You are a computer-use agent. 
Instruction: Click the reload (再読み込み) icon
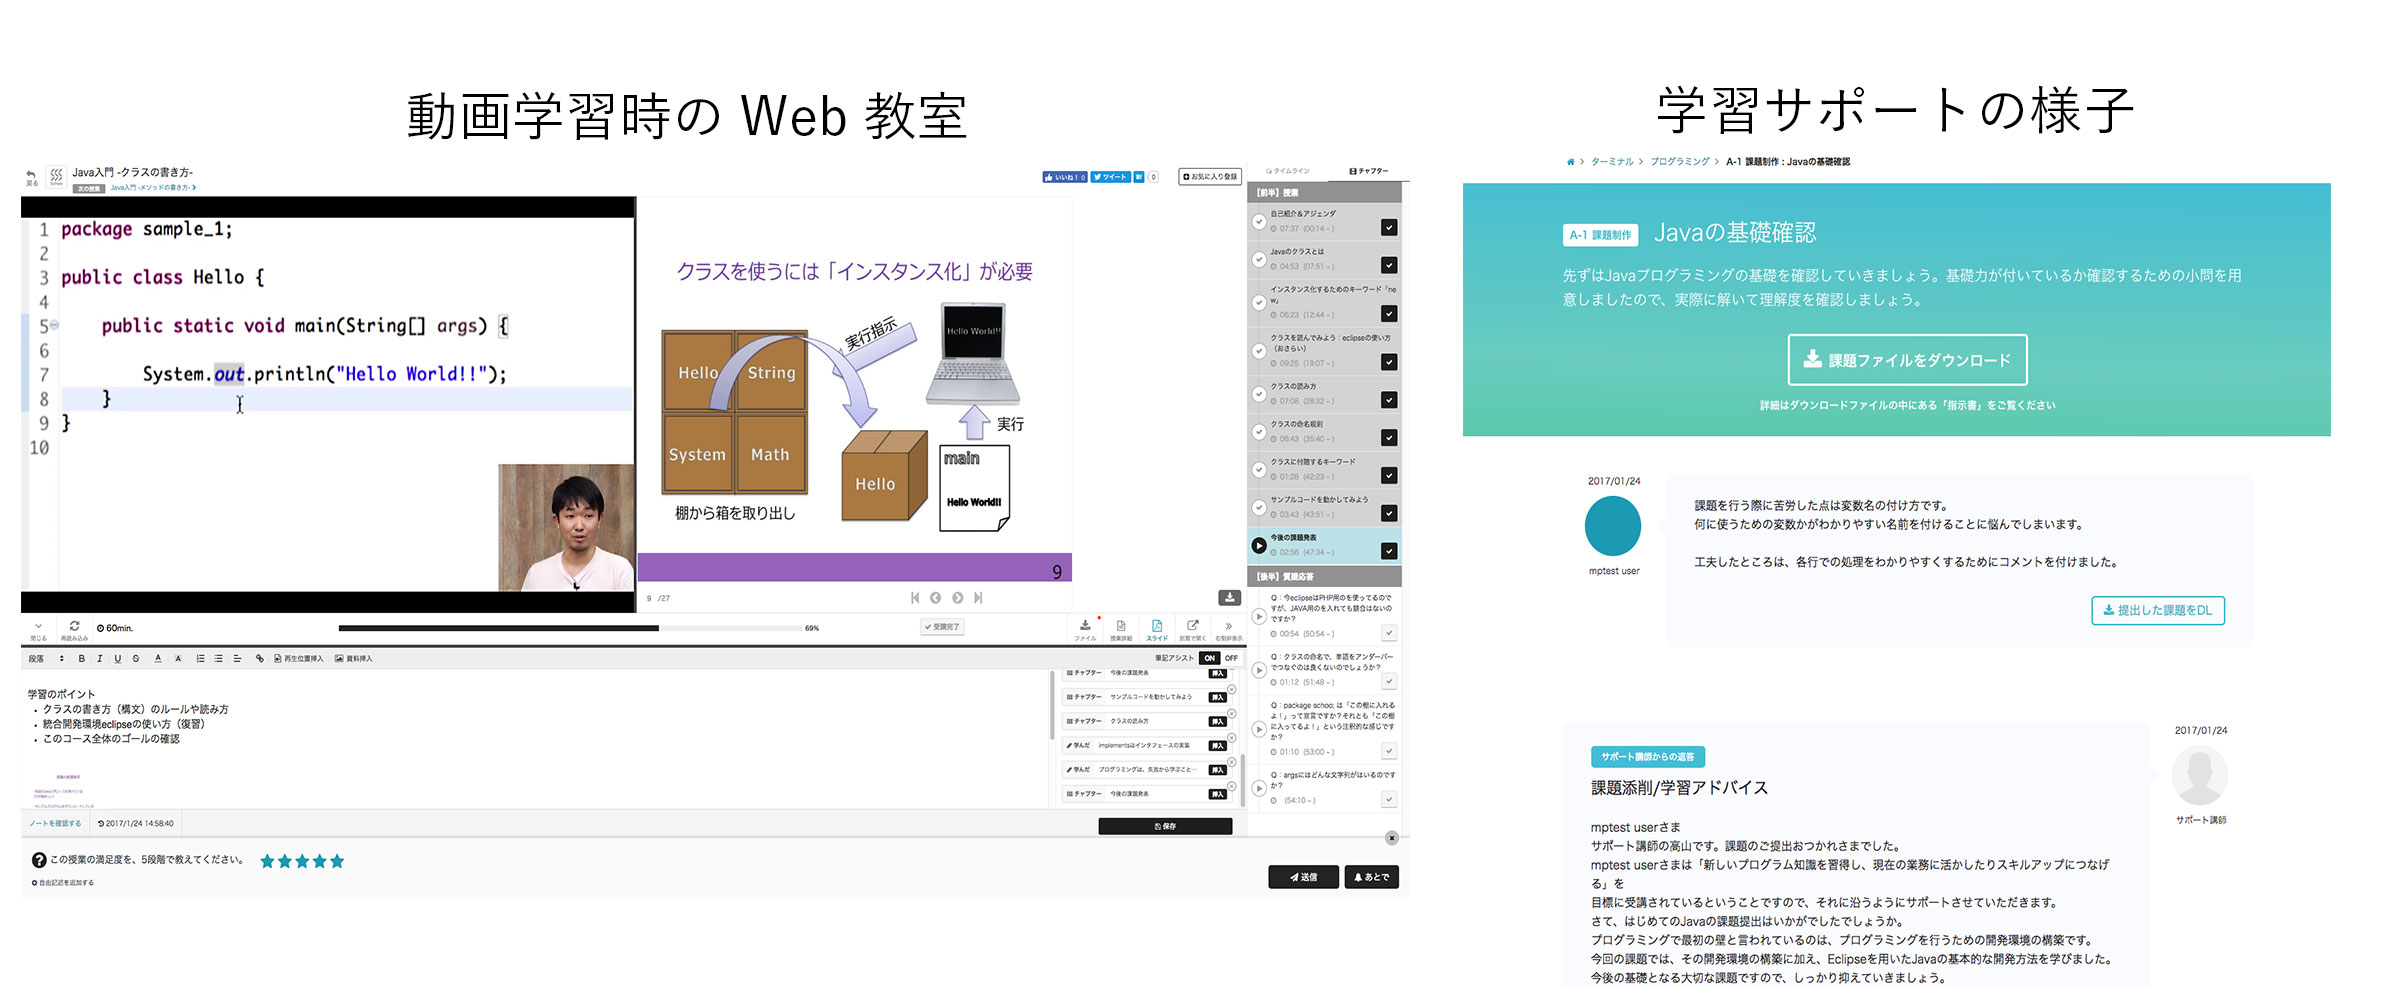tap(74, 627)
